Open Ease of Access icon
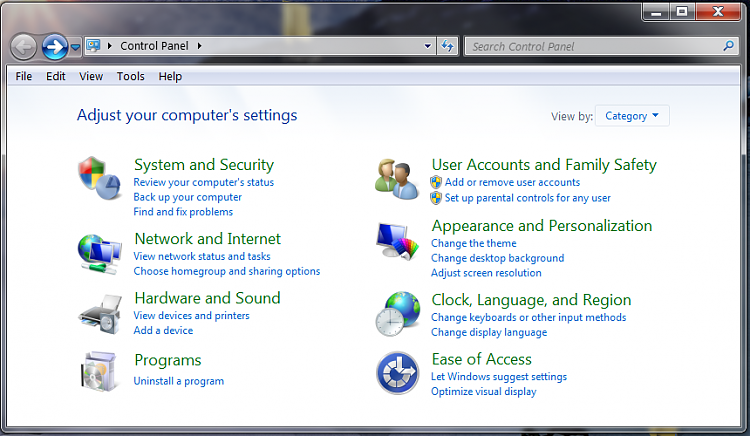This screenshot has width=750, height=436. 397,373
